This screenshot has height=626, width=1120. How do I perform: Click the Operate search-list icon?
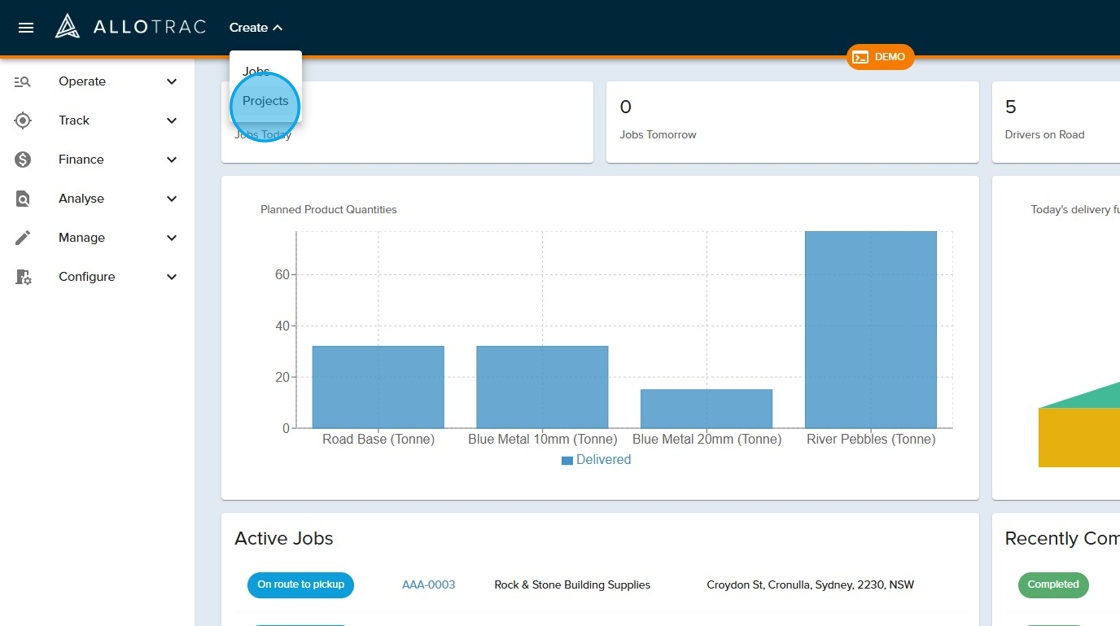coord(23,82)
